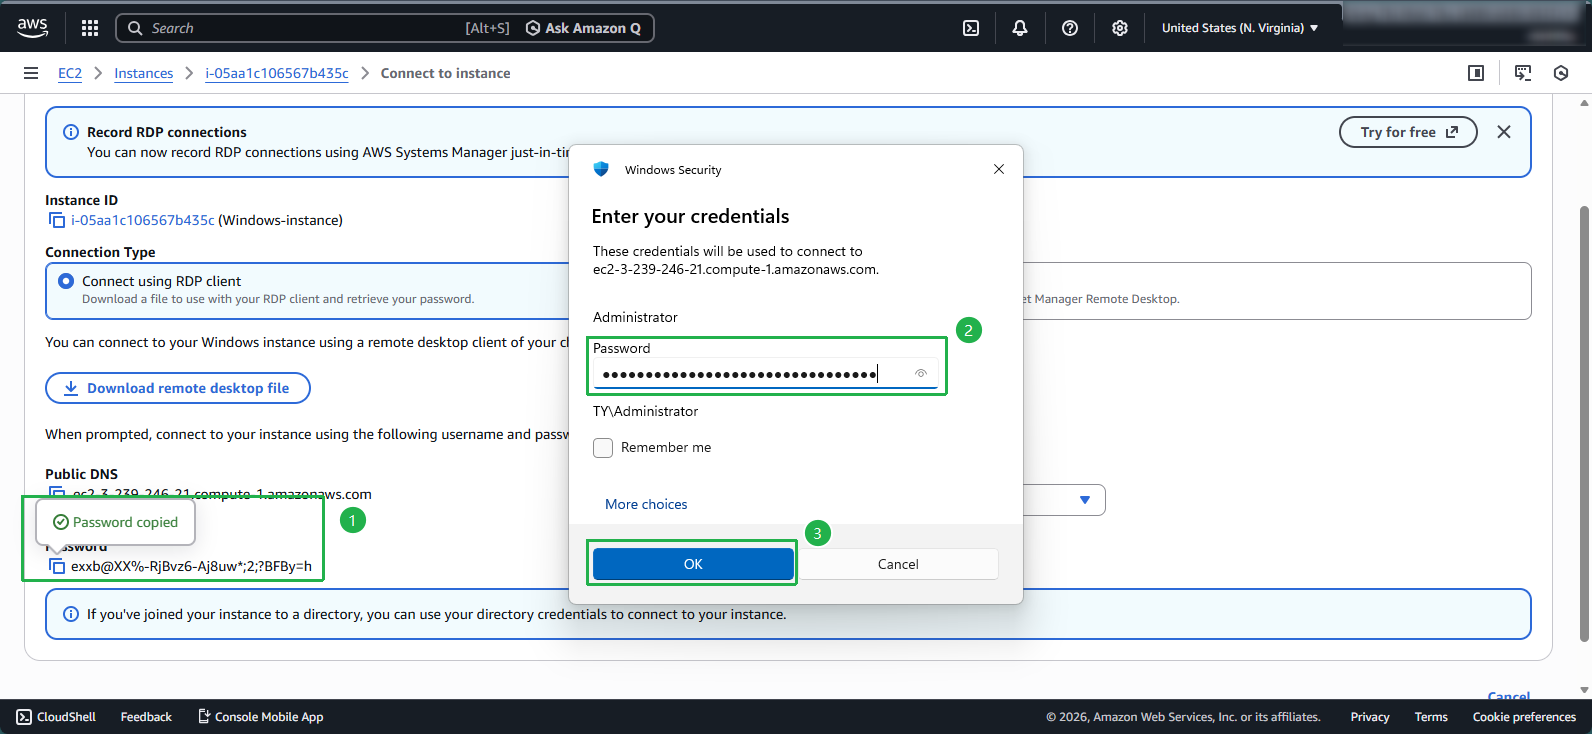
Task: Open the CloudShell session icon on the right
Action: 1523,73
